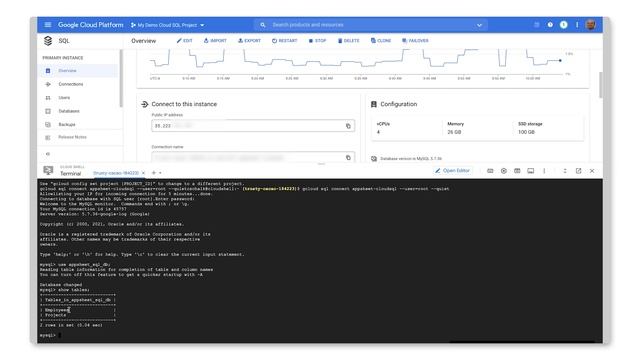Click the Google Cloud Platform logo text
Screen dimensions: 640x360
91,25
